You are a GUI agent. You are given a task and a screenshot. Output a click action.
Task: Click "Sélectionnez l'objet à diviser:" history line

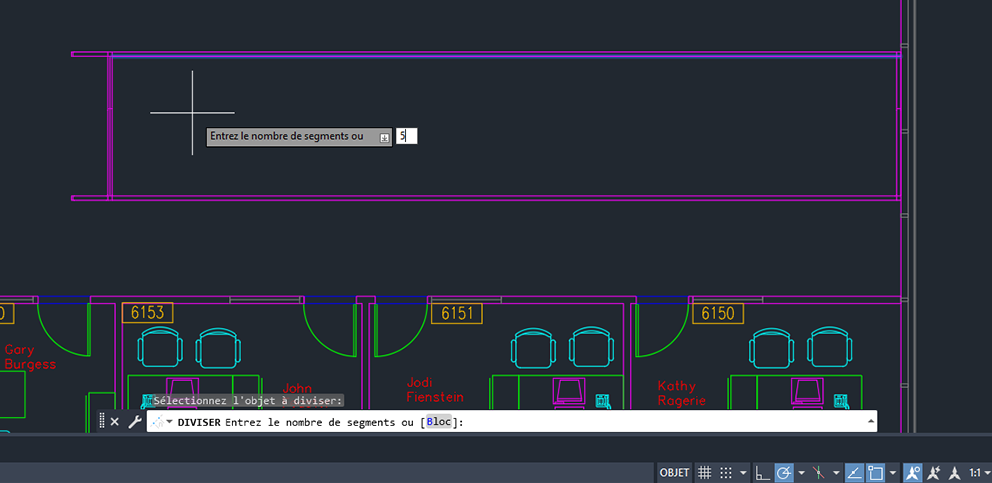pyautogui.click(x=249, y=400)
